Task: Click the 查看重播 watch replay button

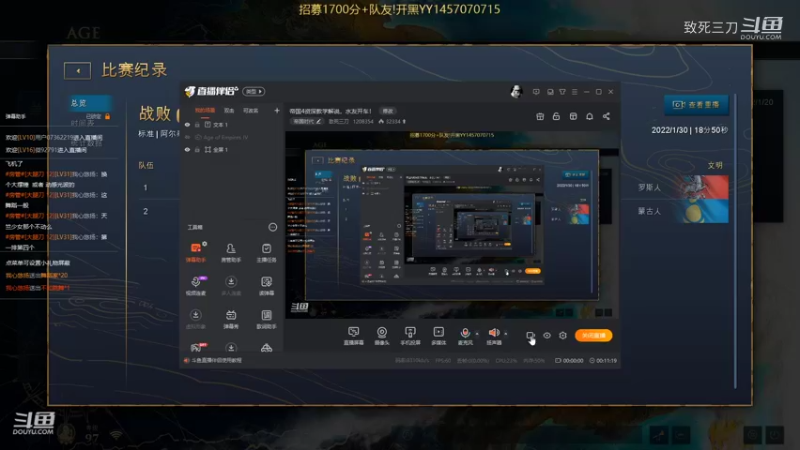Action: [696, 105]
